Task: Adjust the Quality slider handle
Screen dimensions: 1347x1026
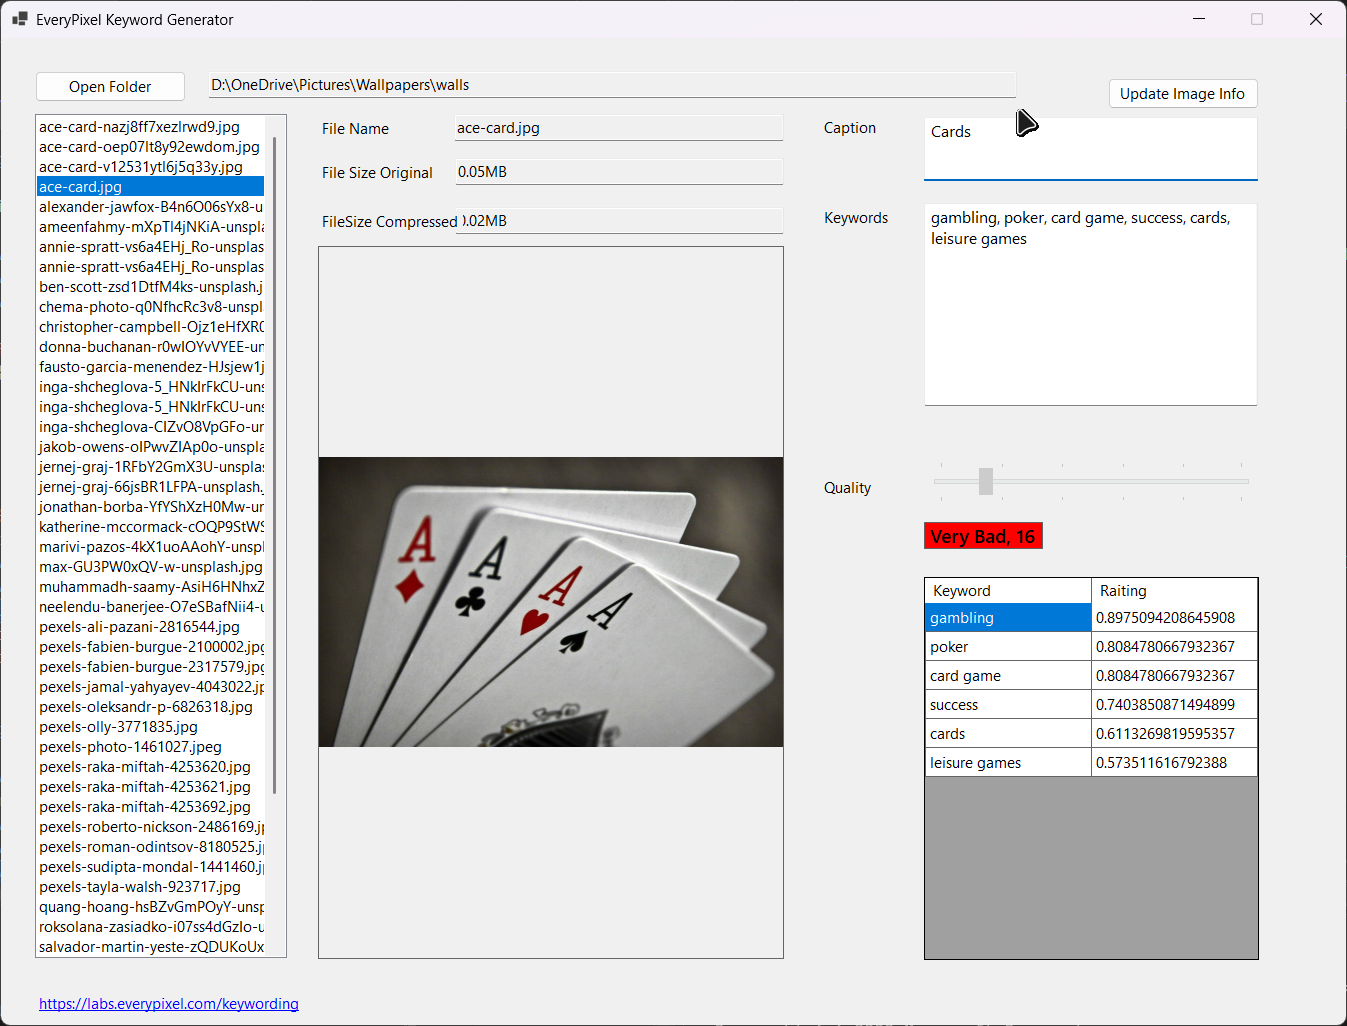Action: [986, 481]
